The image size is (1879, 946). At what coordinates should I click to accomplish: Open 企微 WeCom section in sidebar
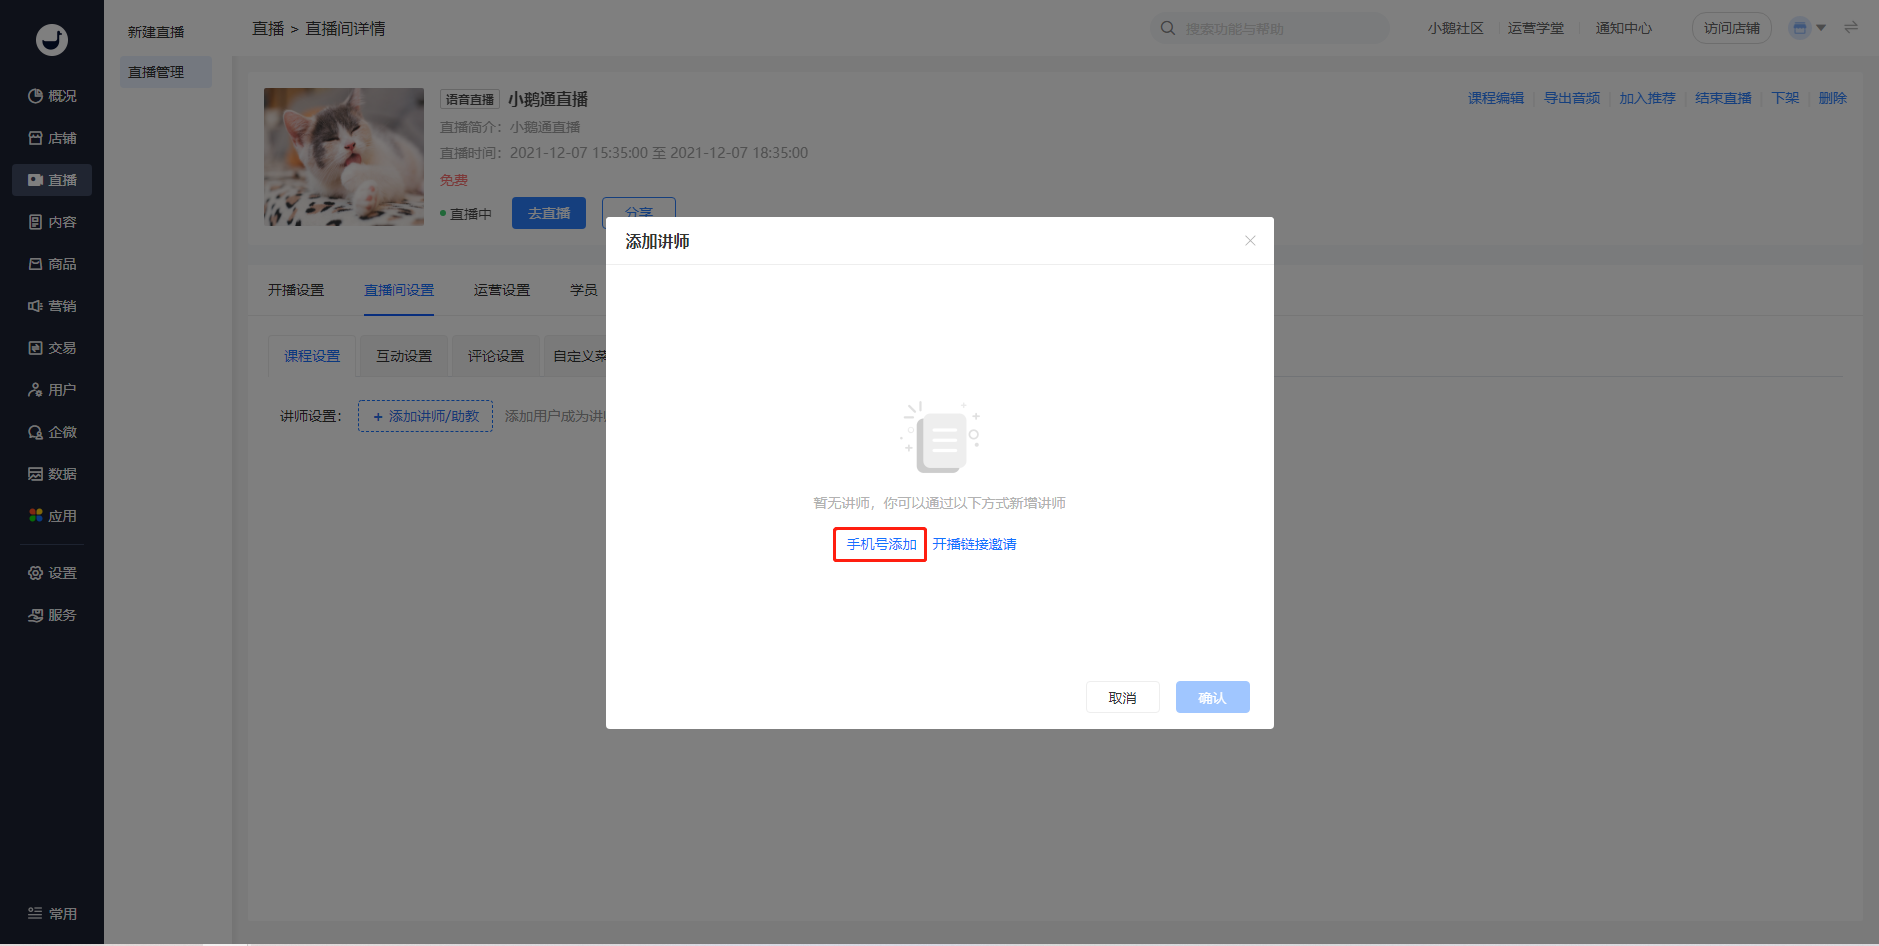click(x=52, y=432)
